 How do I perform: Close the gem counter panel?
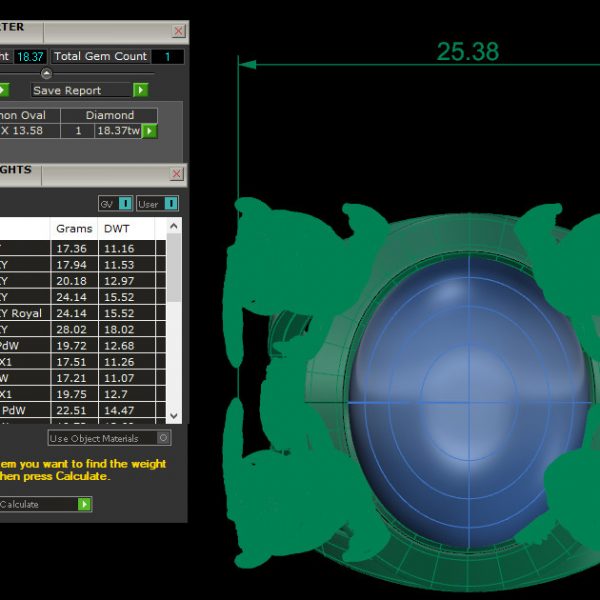pyautogui.click(x=178, y=31)
